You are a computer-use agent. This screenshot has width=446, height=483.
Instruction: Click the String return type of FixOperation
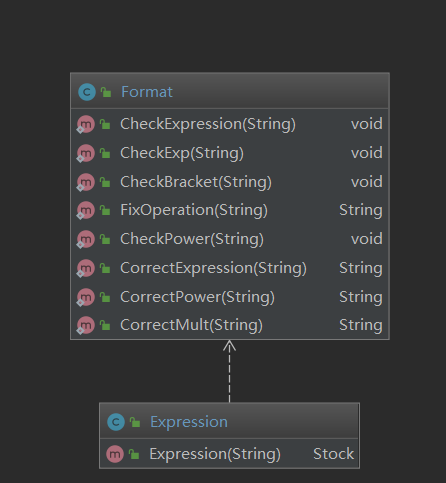361,210
